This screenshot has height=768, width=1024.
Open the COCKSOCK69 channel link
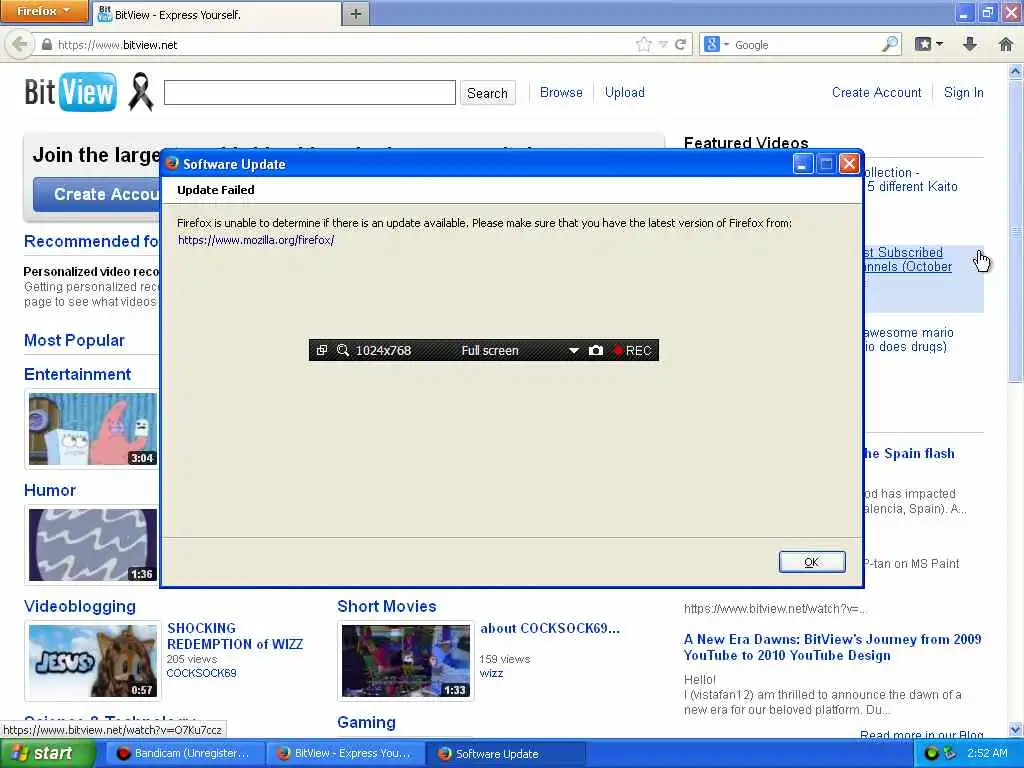tap(201, 673)
